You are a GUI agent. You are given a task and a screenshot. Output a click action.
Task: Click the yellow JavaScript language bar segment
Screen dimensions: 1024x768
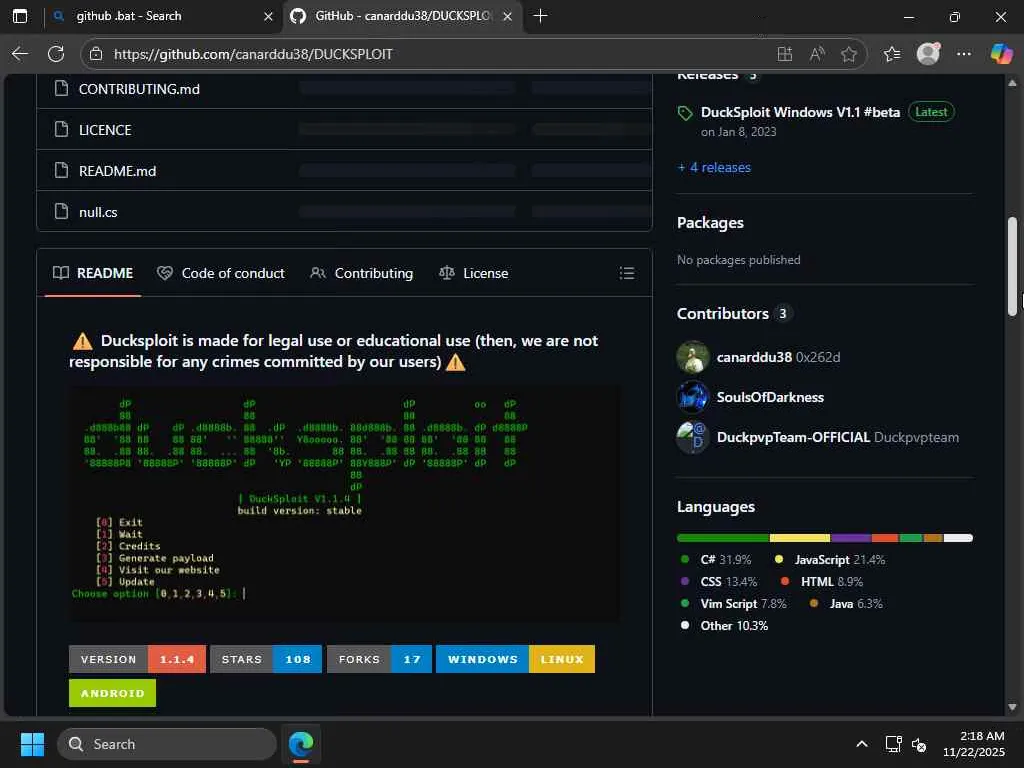point(800,538)
